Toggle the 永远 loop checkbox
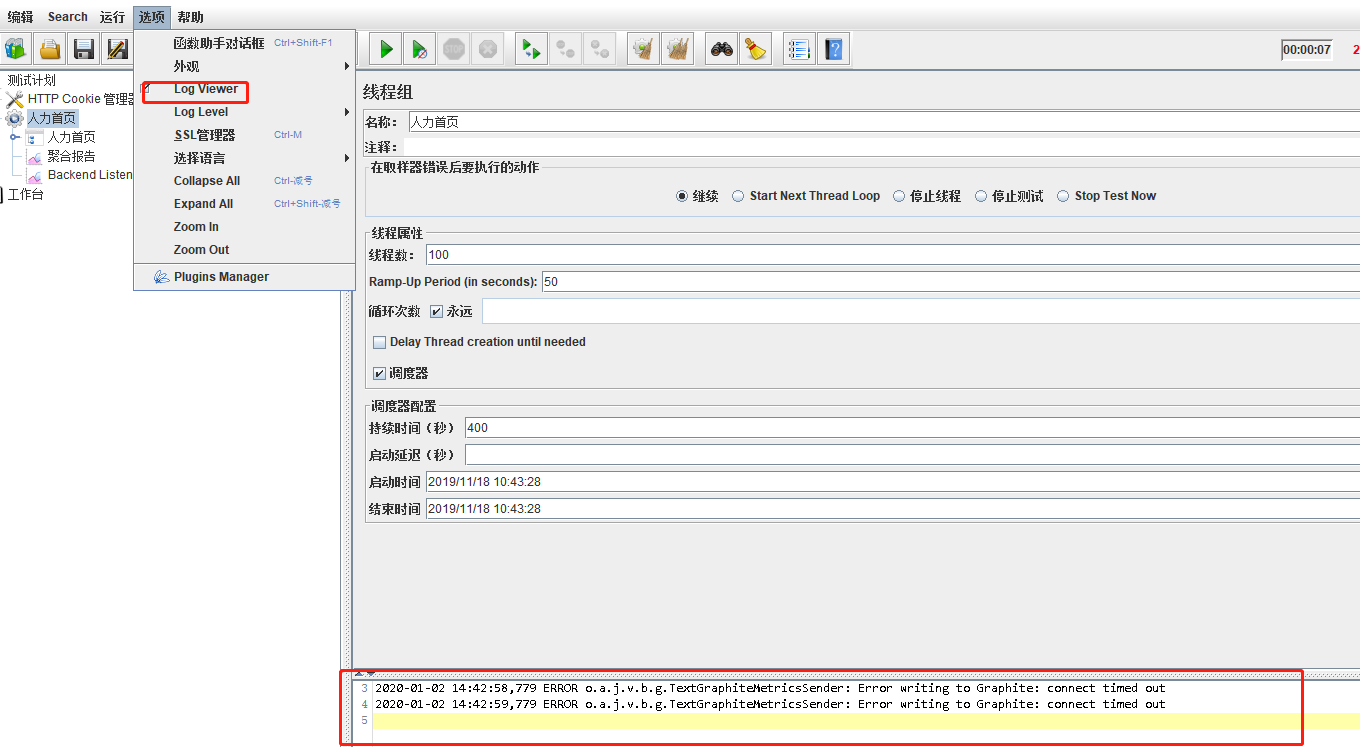 (x=436, y=312)
